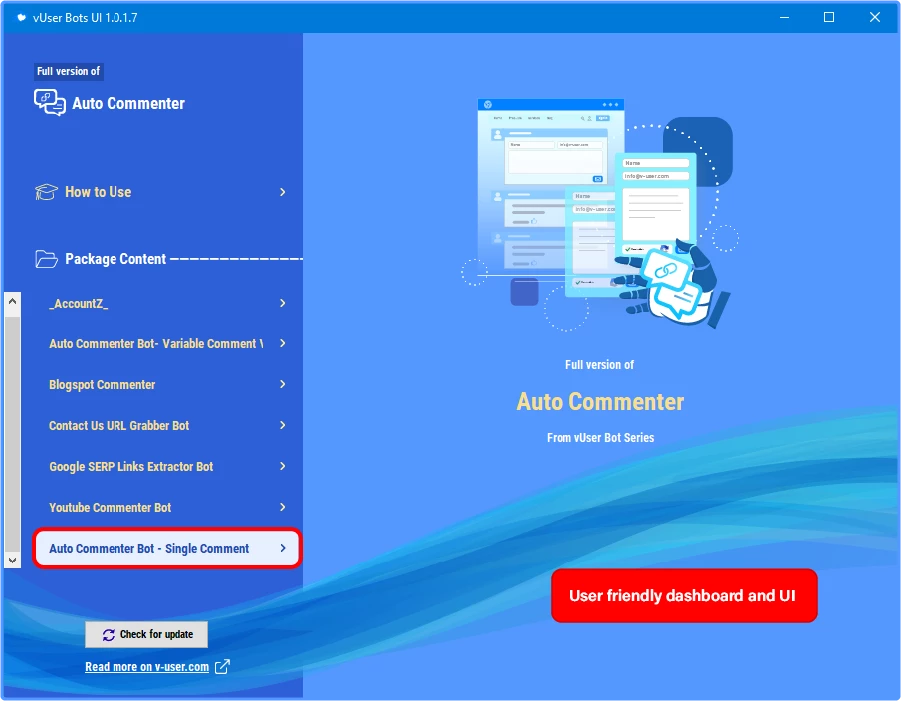Image resolution: width=901 pixels, height=701 pixels.
Task: Click the vUser app icon in title bar
Action: (x=21, y=17)
